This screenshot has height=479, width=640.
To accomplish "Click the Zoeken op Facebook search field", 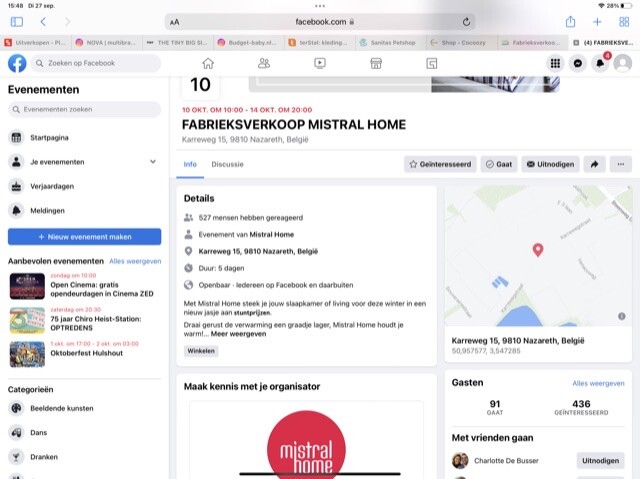I will click(x=96, y=63).
